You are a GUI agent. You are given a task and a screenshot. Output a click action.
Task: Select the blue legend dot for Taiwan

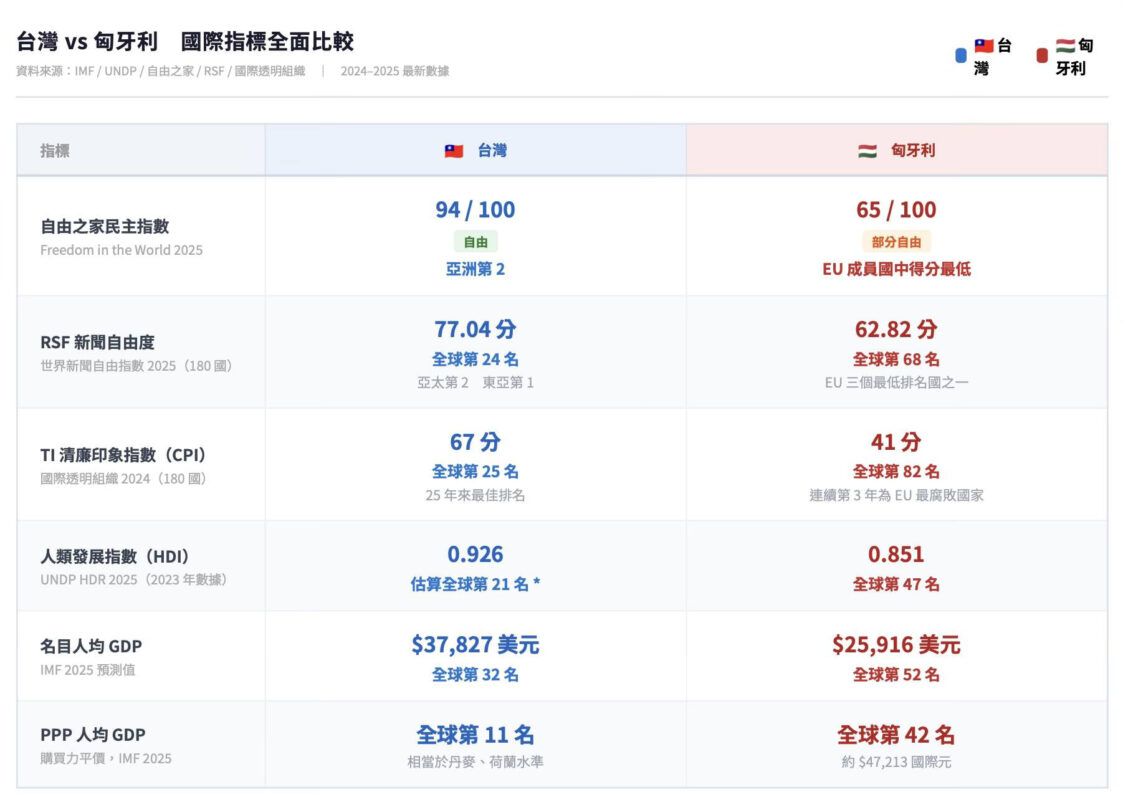pos(961,56)
